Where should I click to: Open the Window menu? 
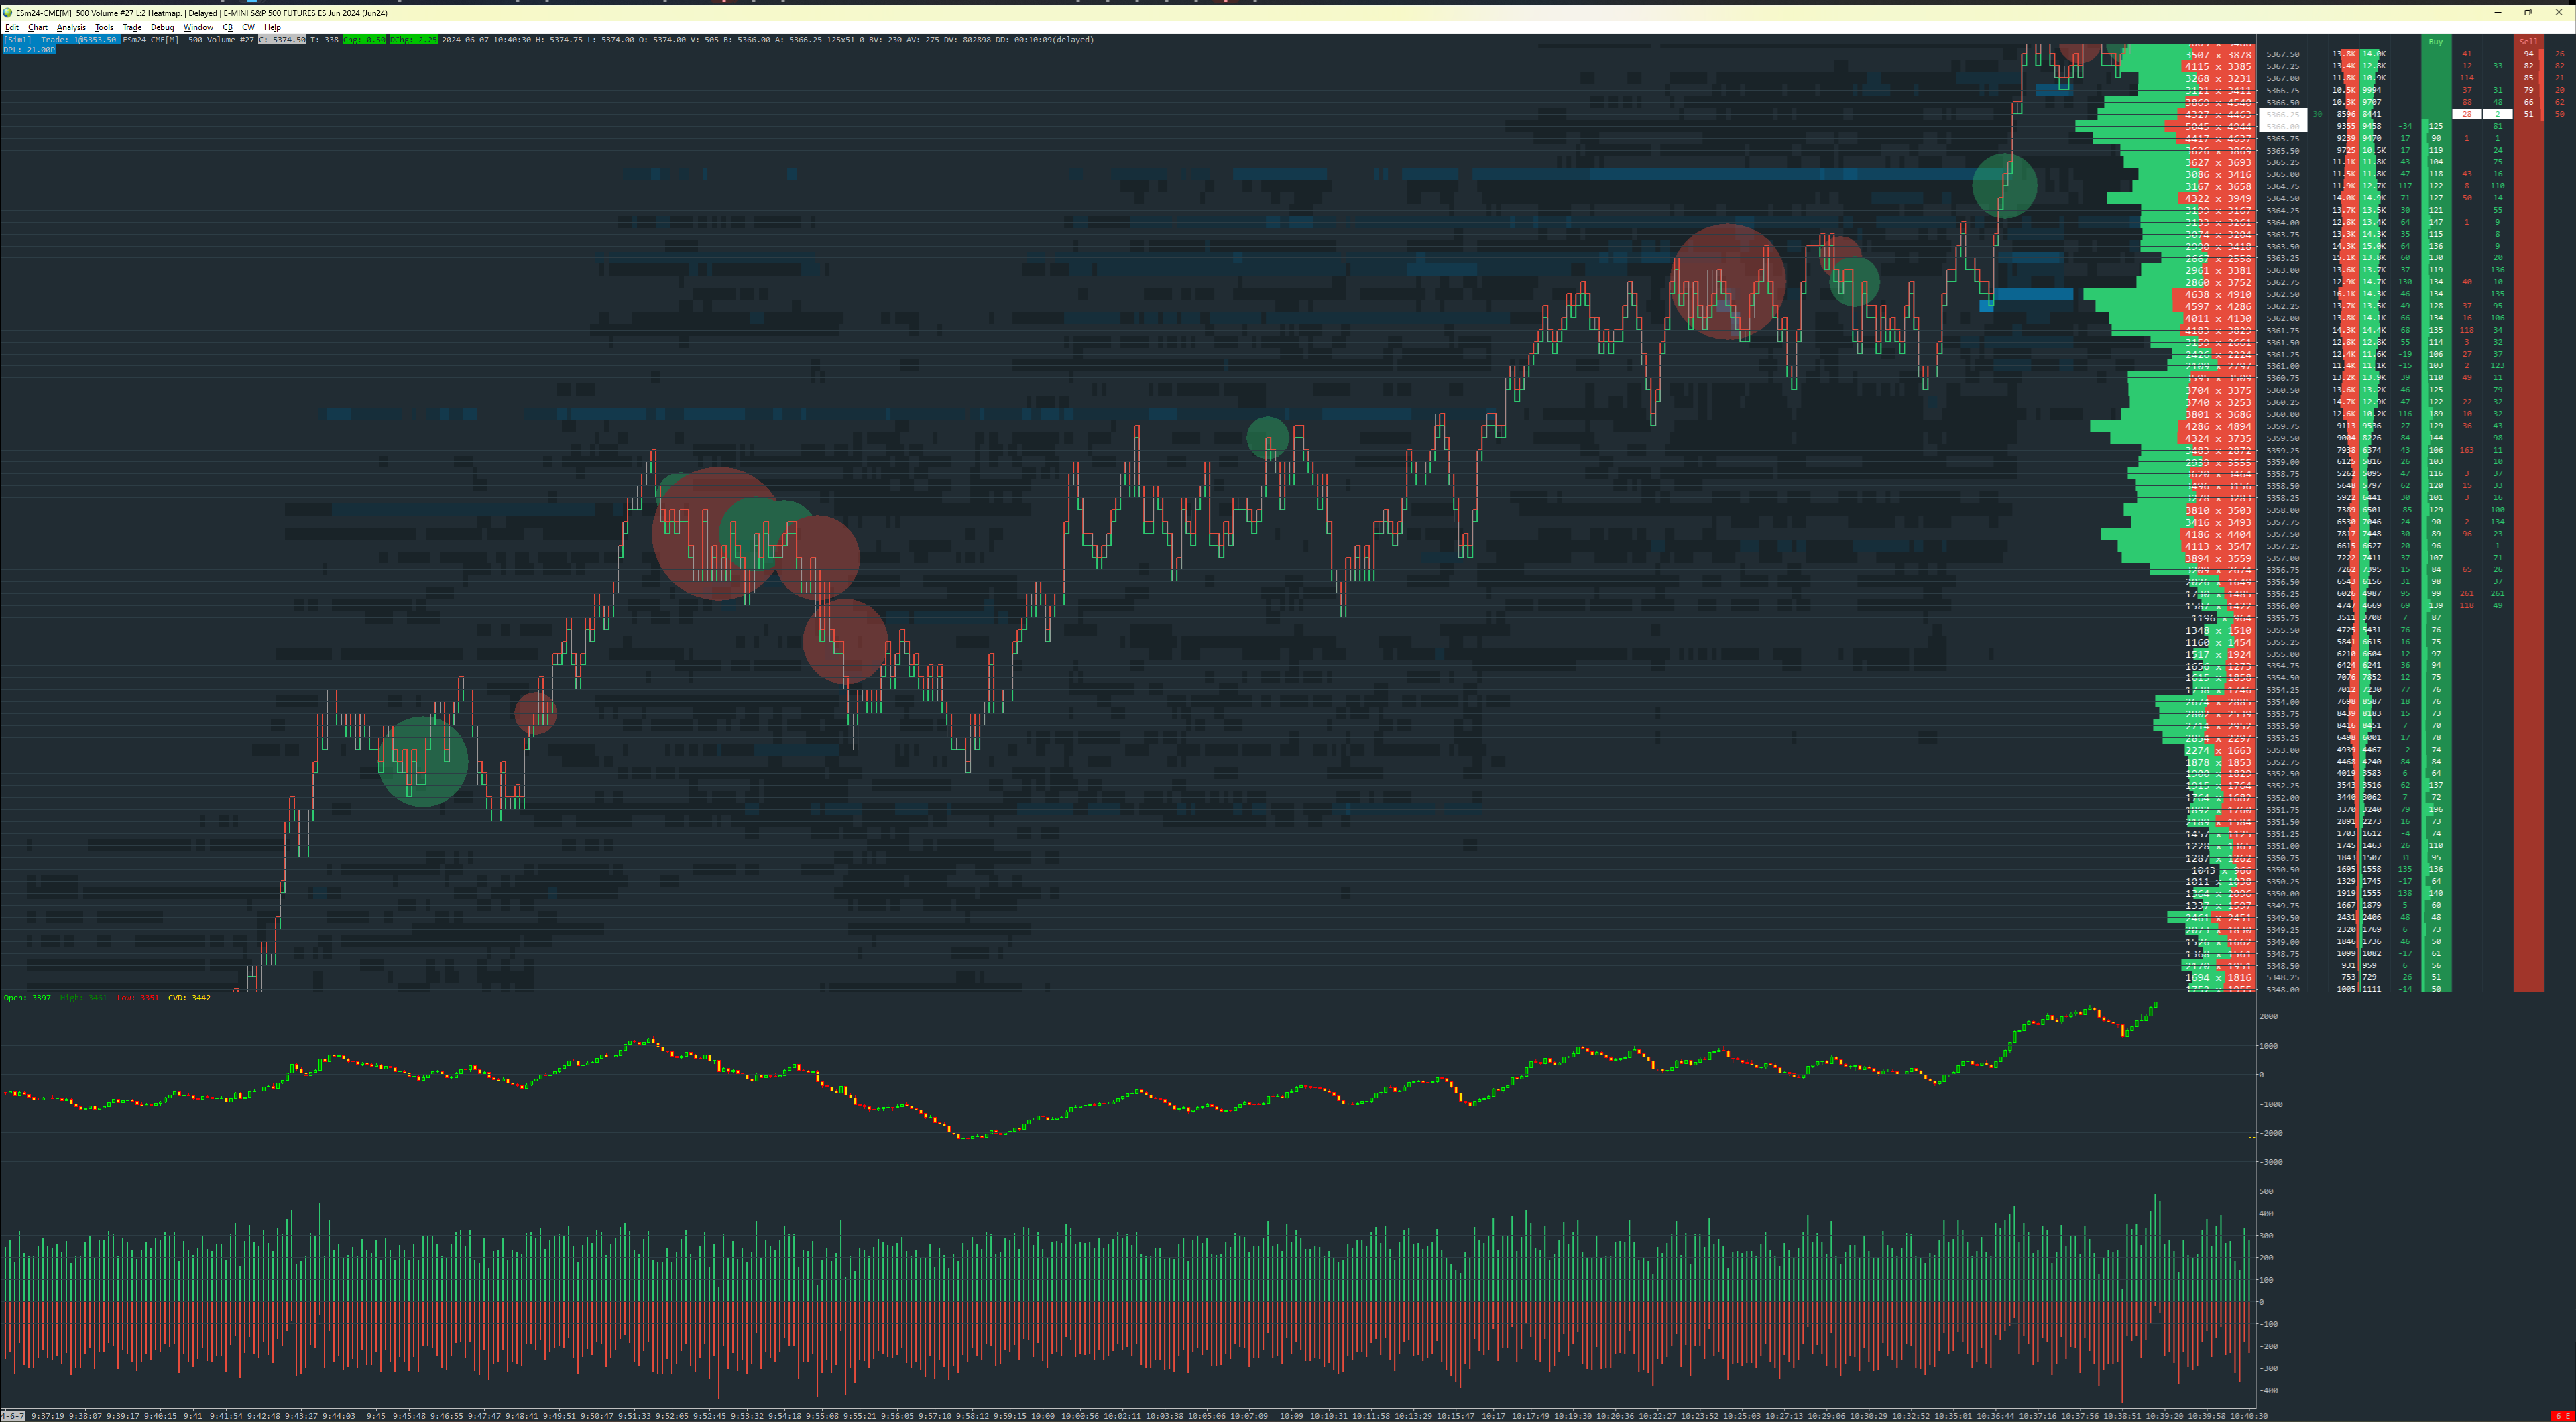(x=198, y=28)
